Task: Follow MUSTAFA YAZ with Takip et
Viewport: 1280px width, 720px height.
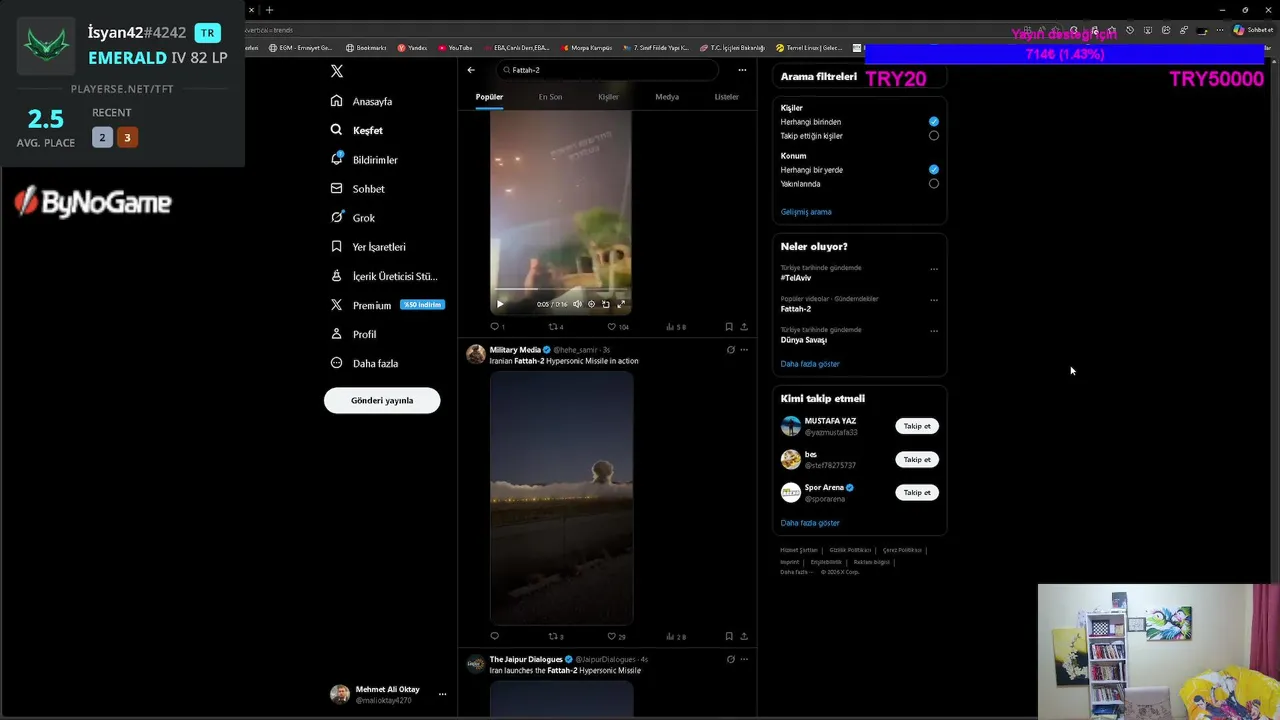Action: click(917, 426)
